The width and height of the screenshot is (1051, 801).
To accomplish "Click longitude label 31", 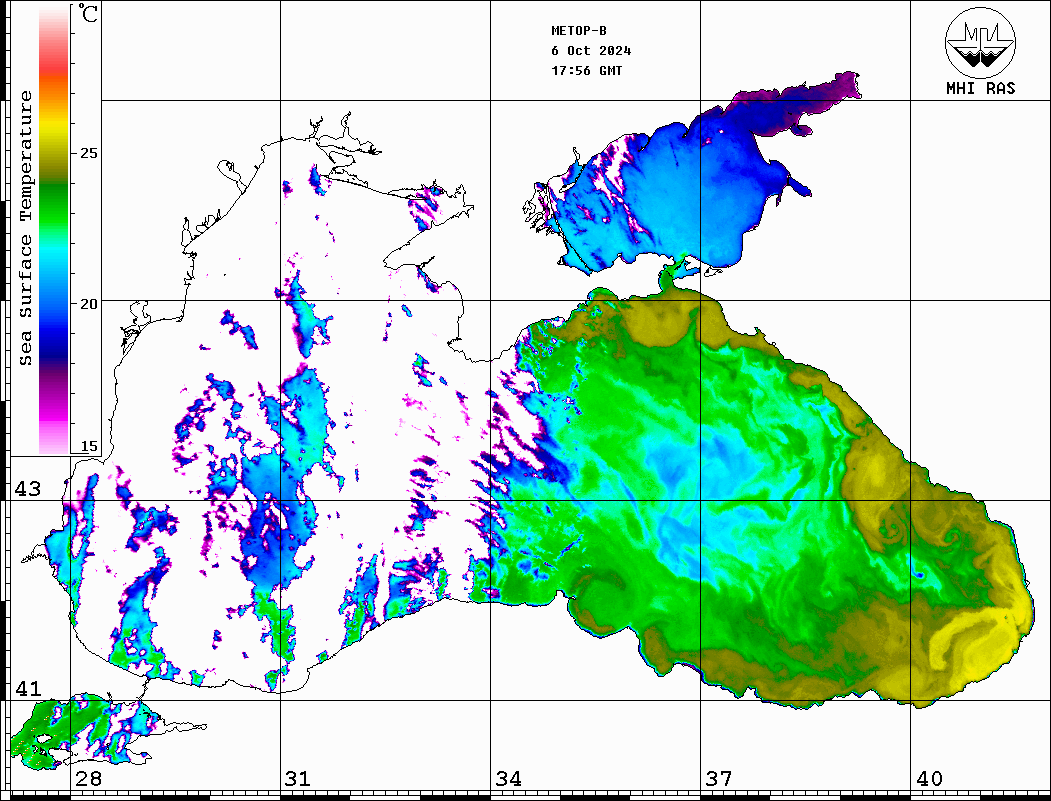I will [x=298, y=778].
